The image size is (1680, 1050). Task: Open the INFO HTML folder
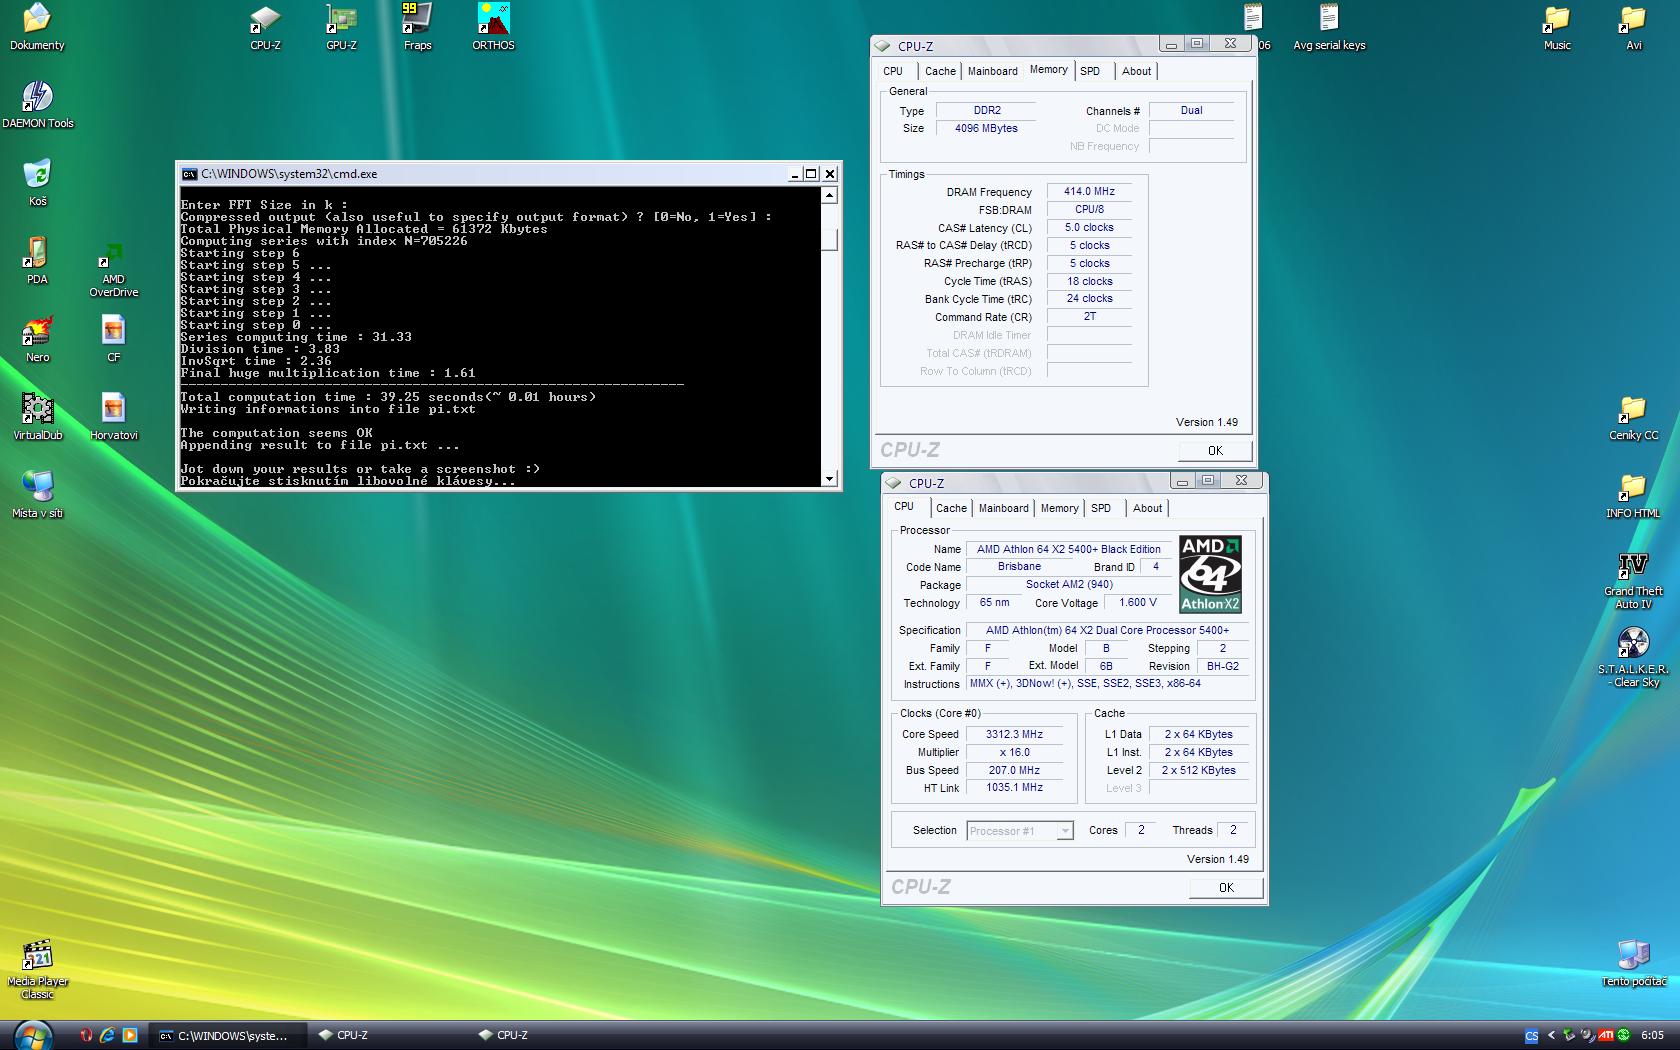click(1633, 495)
